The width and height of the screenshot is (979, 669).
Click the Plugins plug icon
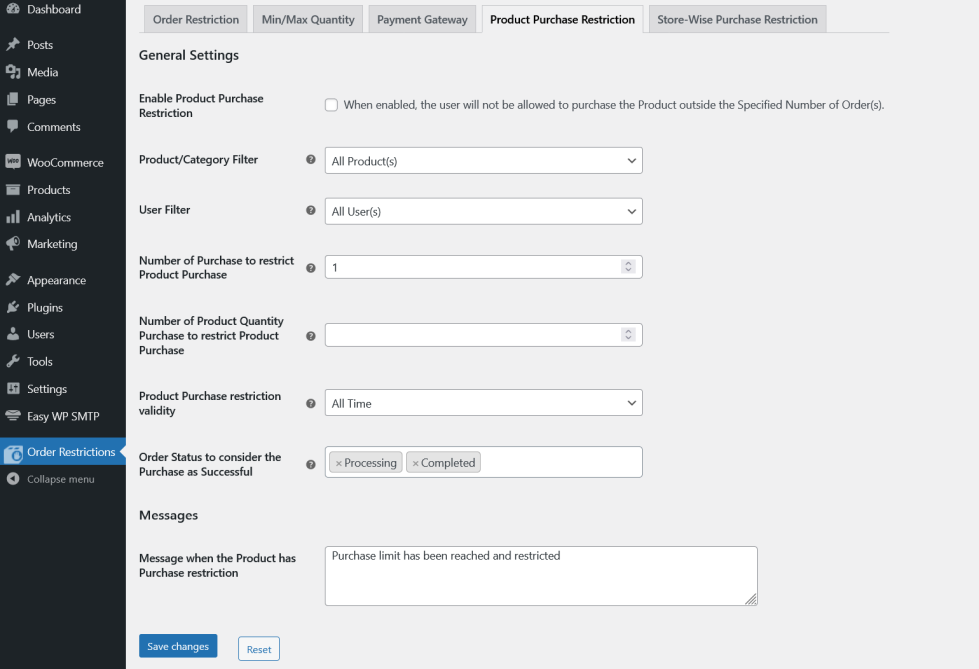coord(13,307)
